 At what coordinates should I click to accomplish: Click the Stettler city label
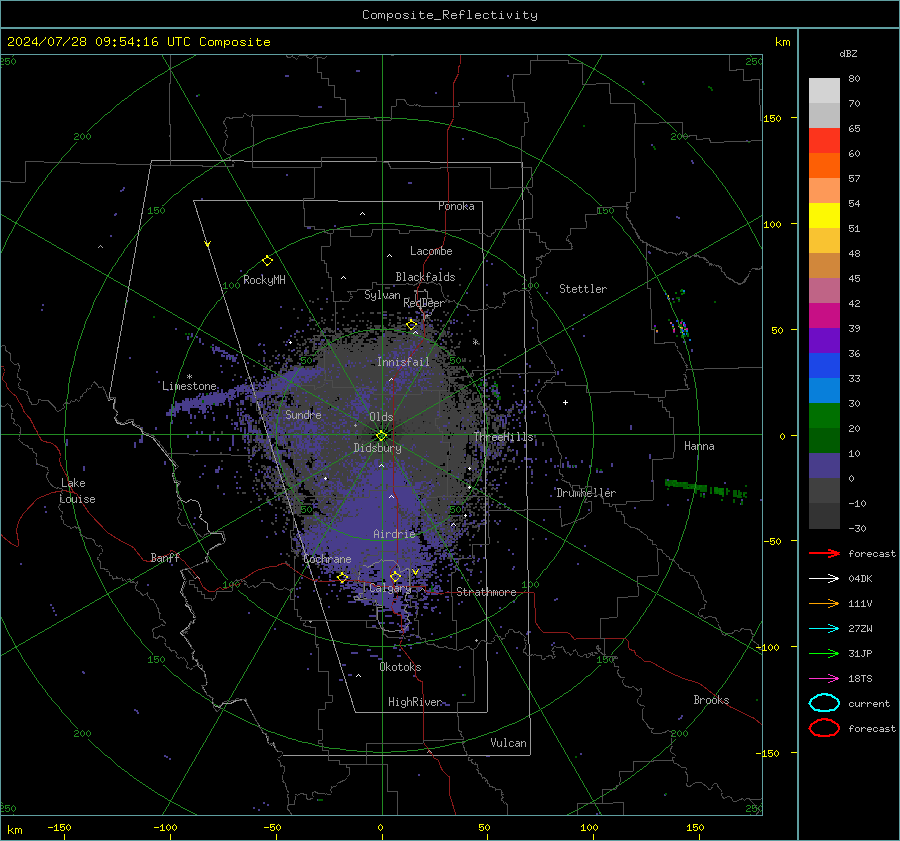click(583, 289)
